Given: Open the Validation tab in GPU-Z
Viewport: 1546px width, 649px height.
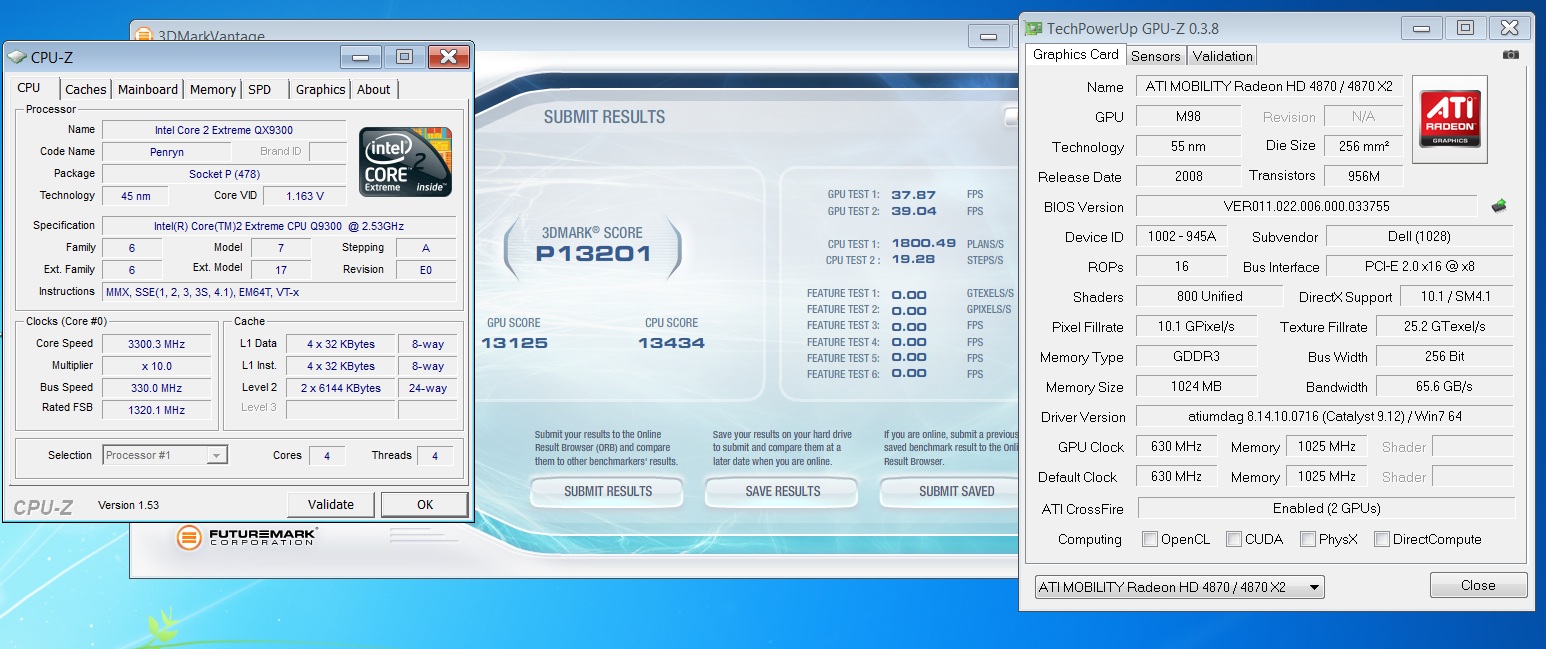Looking at the screenshot, I should tap(1222, 56).
